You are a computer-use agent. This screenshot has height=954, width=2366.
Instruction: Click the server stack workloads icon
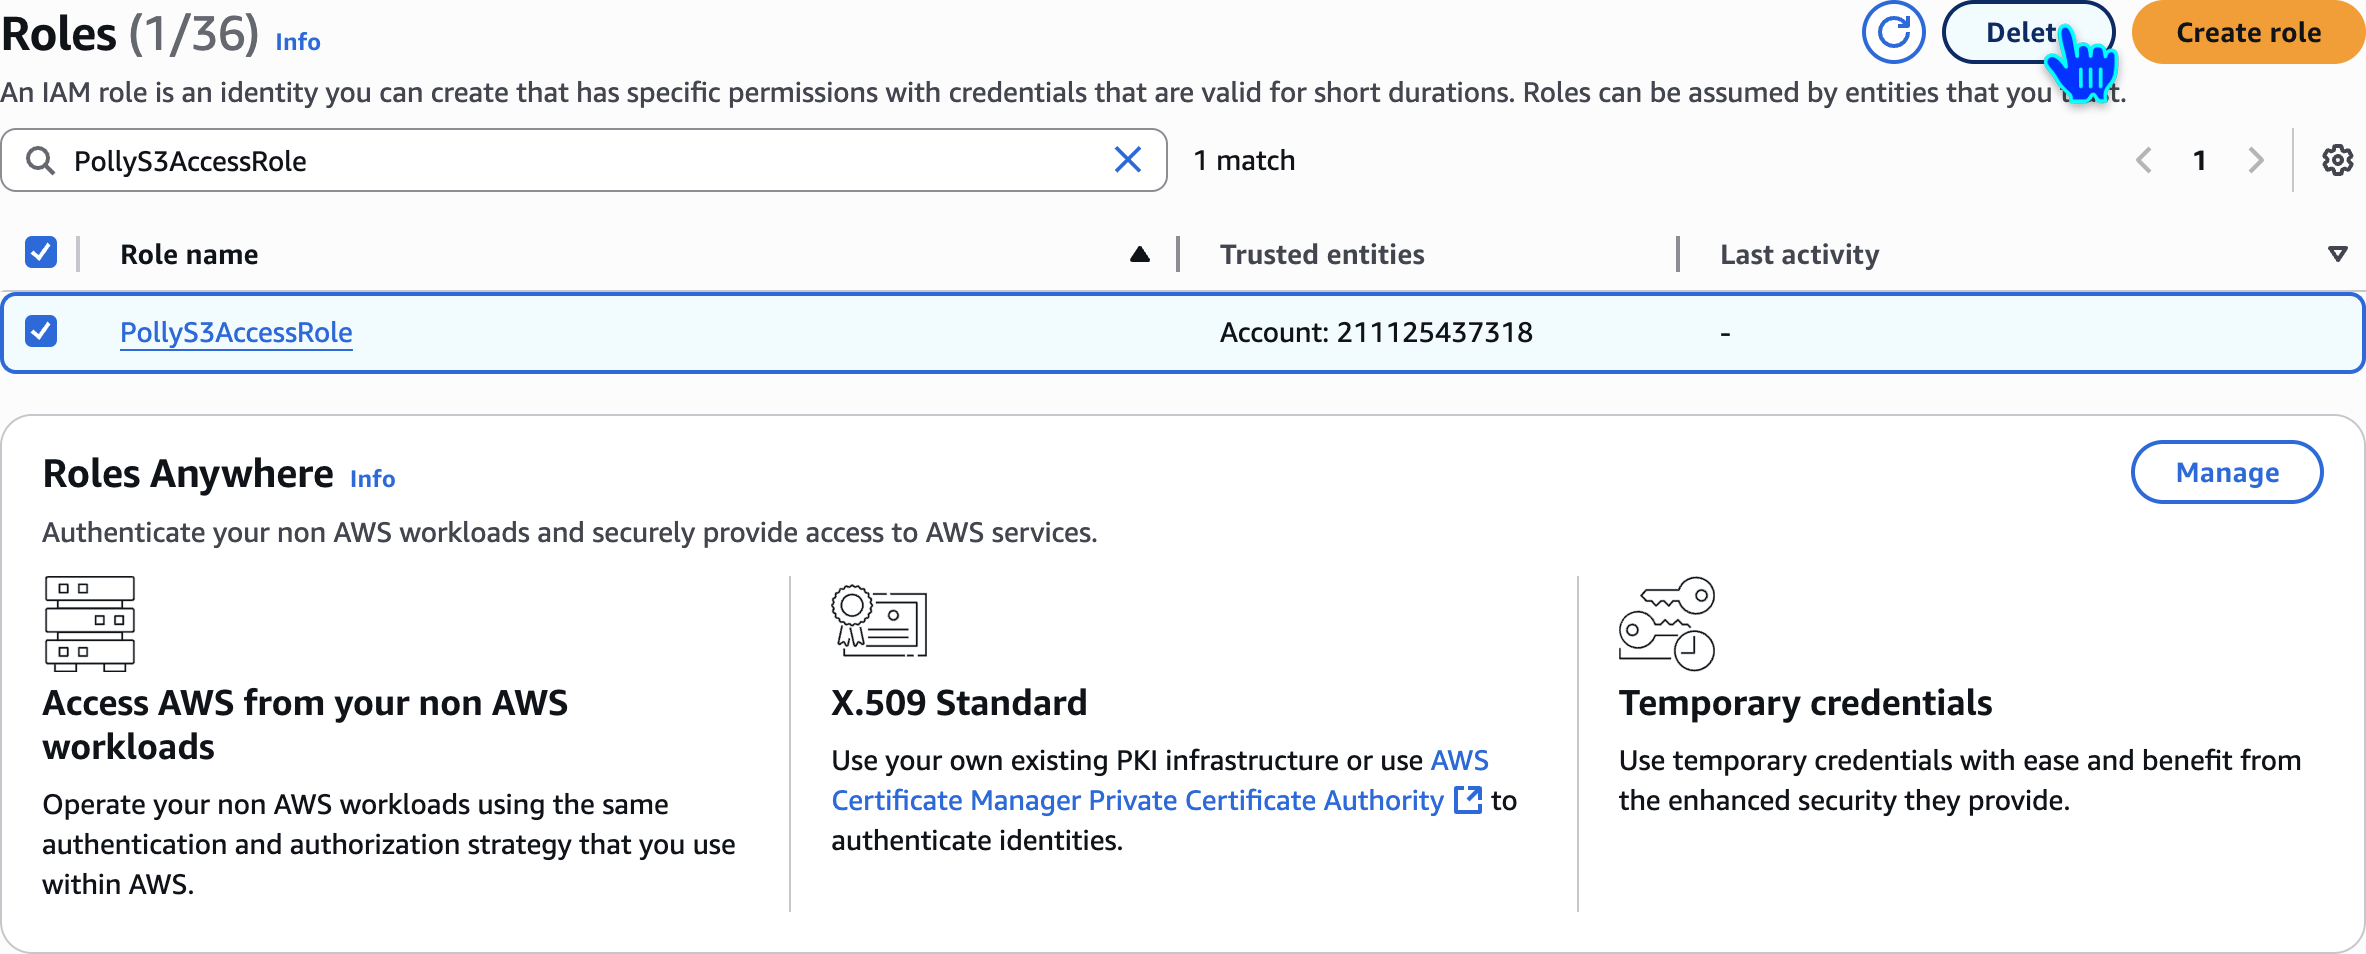89,623
